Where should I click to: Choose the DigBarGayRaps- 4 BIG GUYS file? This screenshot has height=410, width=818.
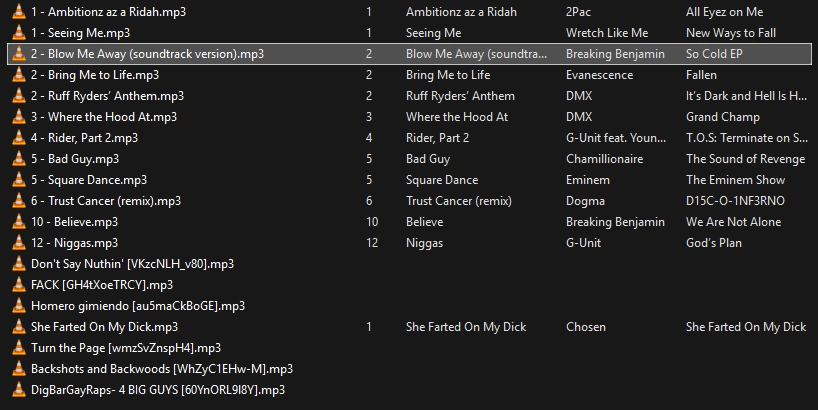coord(158,390)
